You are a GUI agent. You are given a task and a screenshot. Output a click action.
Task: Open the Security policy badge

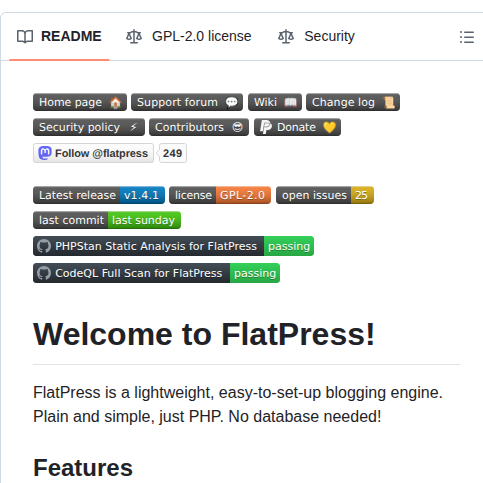tap(89, 127)
